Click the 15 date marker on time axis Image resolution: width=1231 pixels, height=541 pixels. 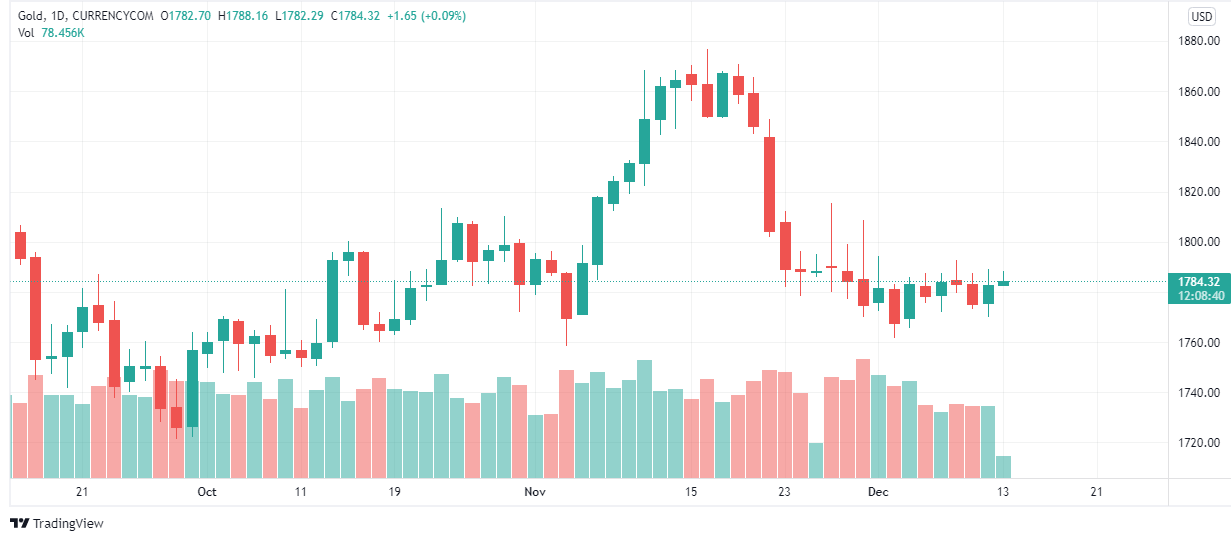690,492
